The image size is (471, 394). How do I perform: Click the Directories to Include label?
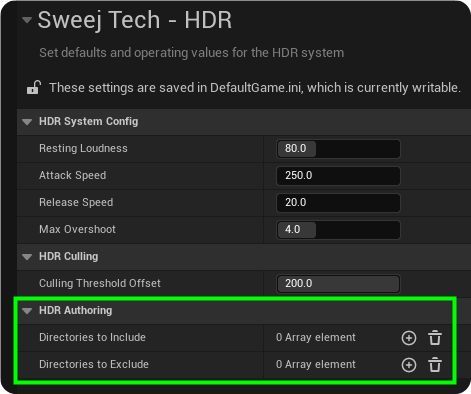point(92,337)
